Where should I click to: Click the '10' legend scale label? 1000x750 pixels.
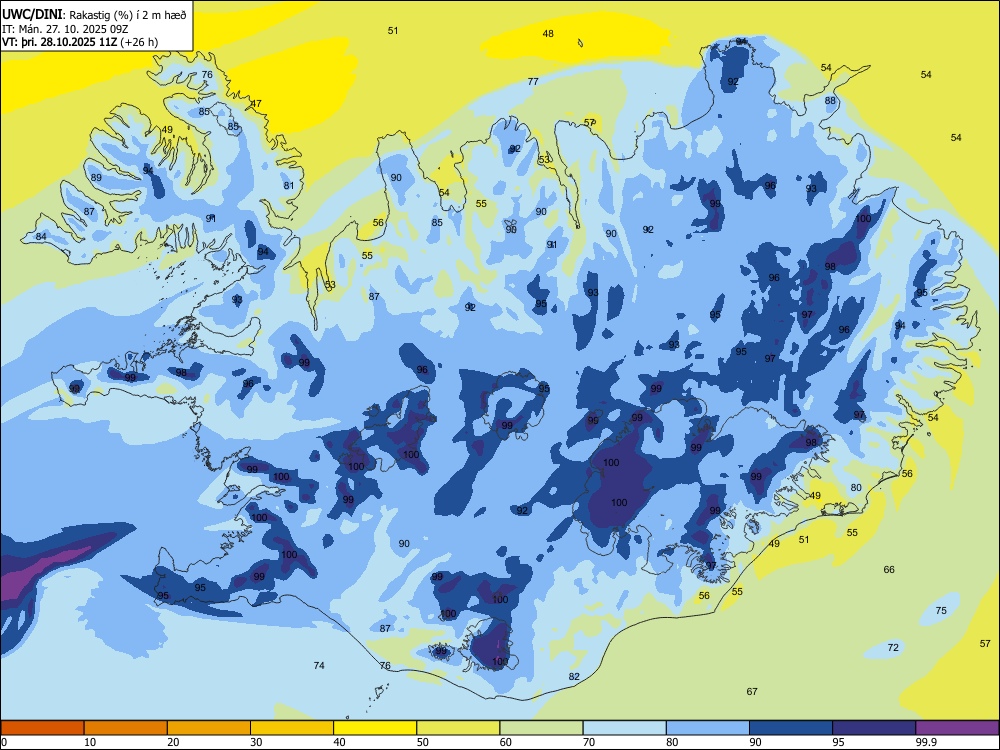(x=90, y=742)
